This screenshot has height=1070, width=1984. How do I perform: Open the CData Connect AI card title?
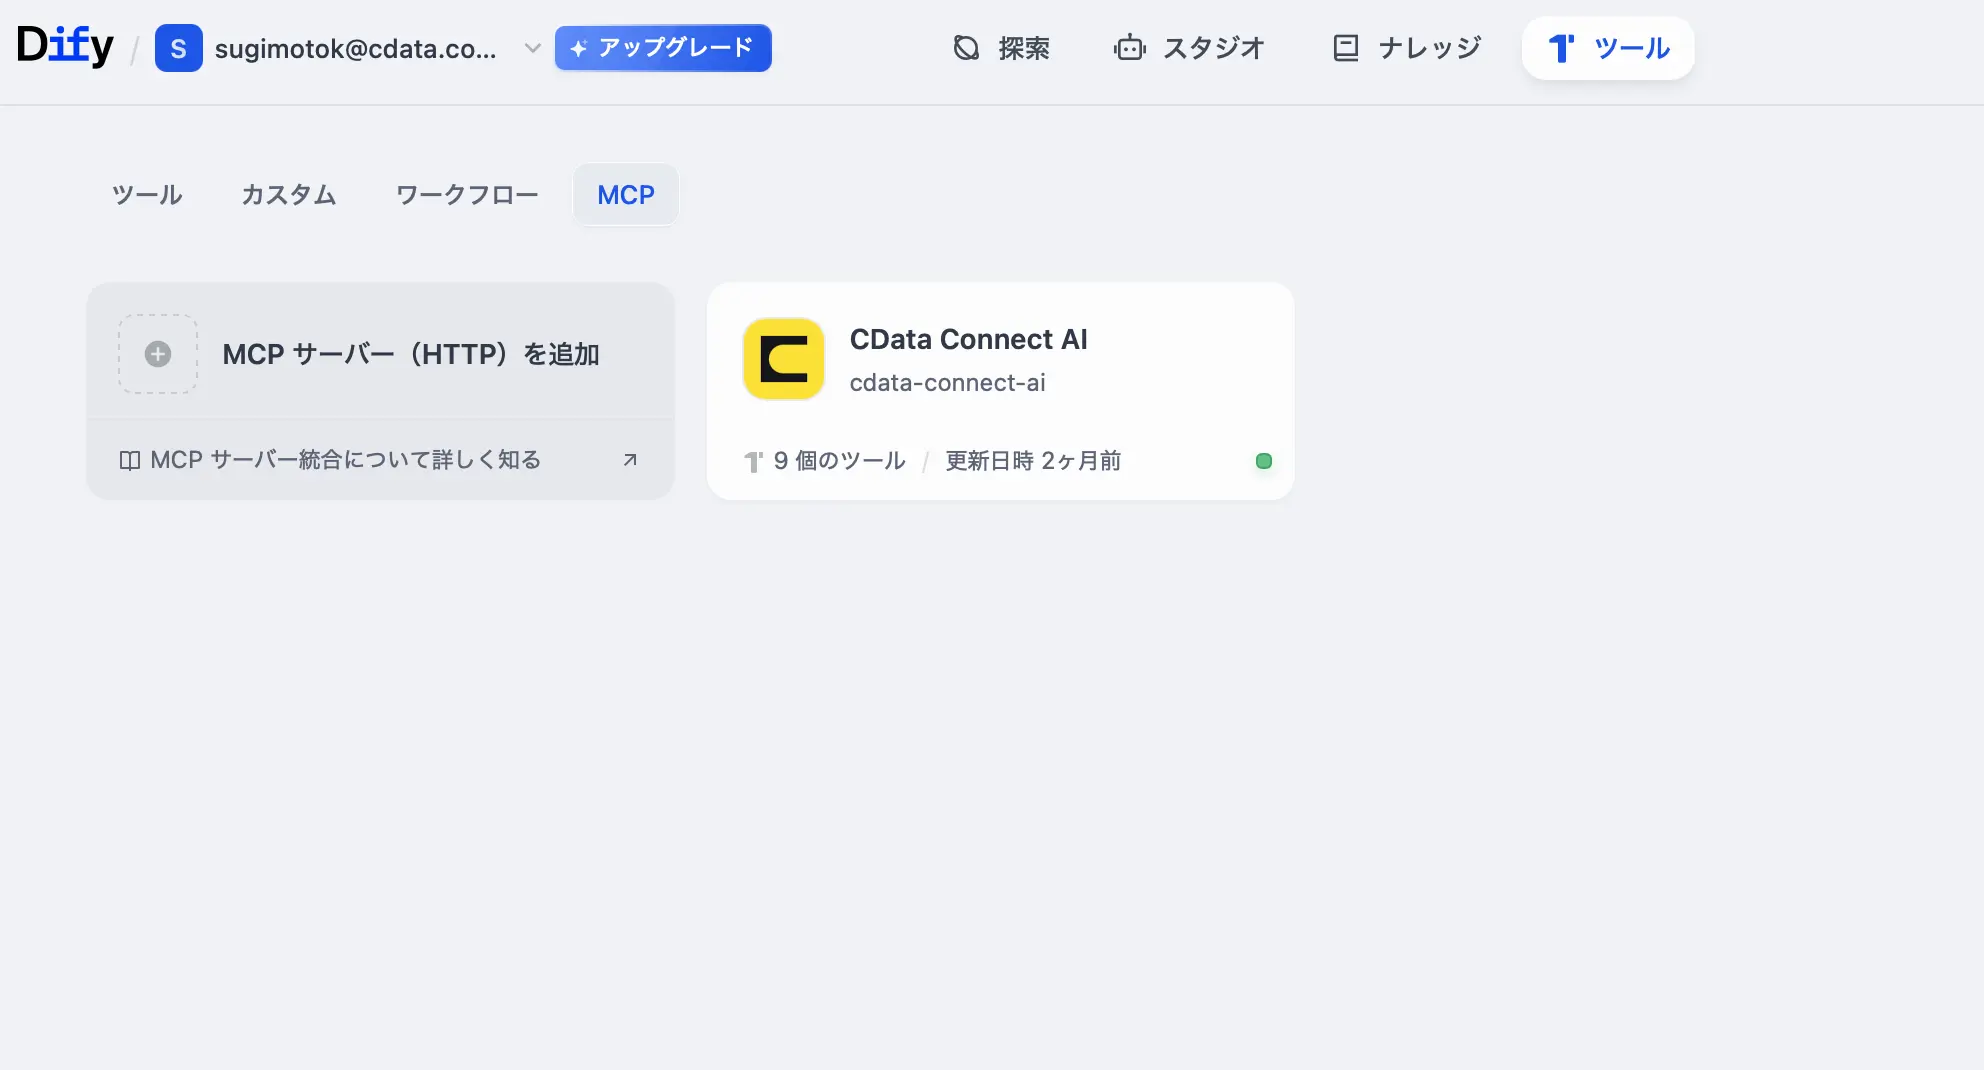[968, 340]
